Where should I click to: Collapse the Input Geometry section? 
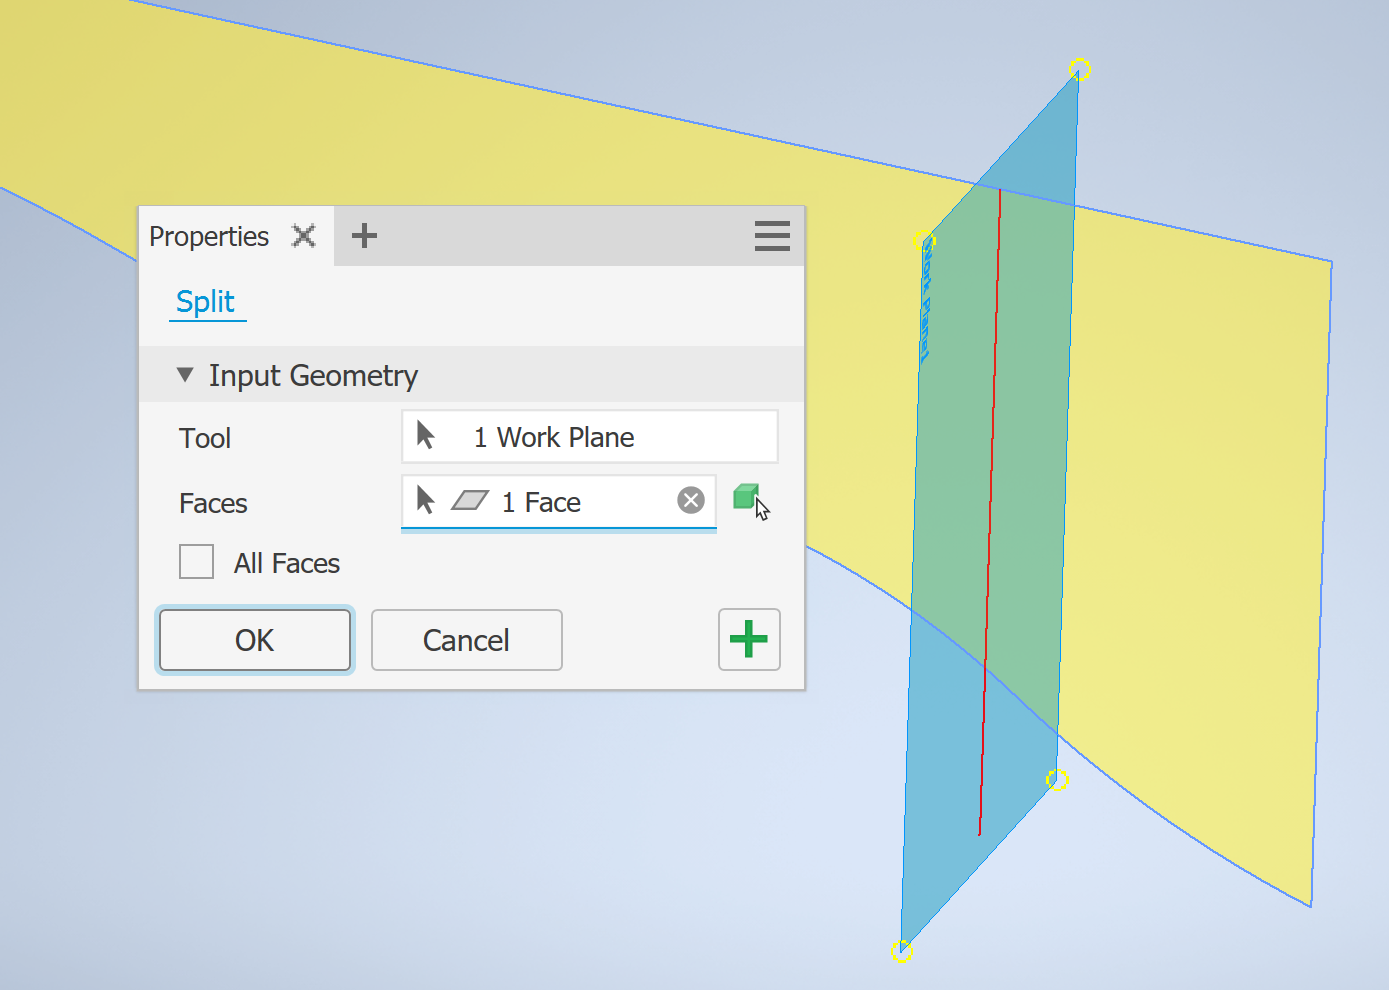pyautogui.click(x=185, y=374)
